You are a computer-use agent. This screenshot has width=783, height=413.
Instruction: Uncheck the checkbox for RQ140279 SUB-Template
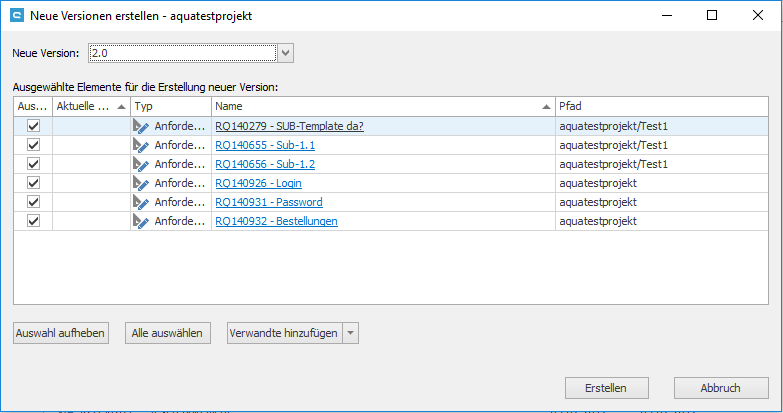[33, 127]
